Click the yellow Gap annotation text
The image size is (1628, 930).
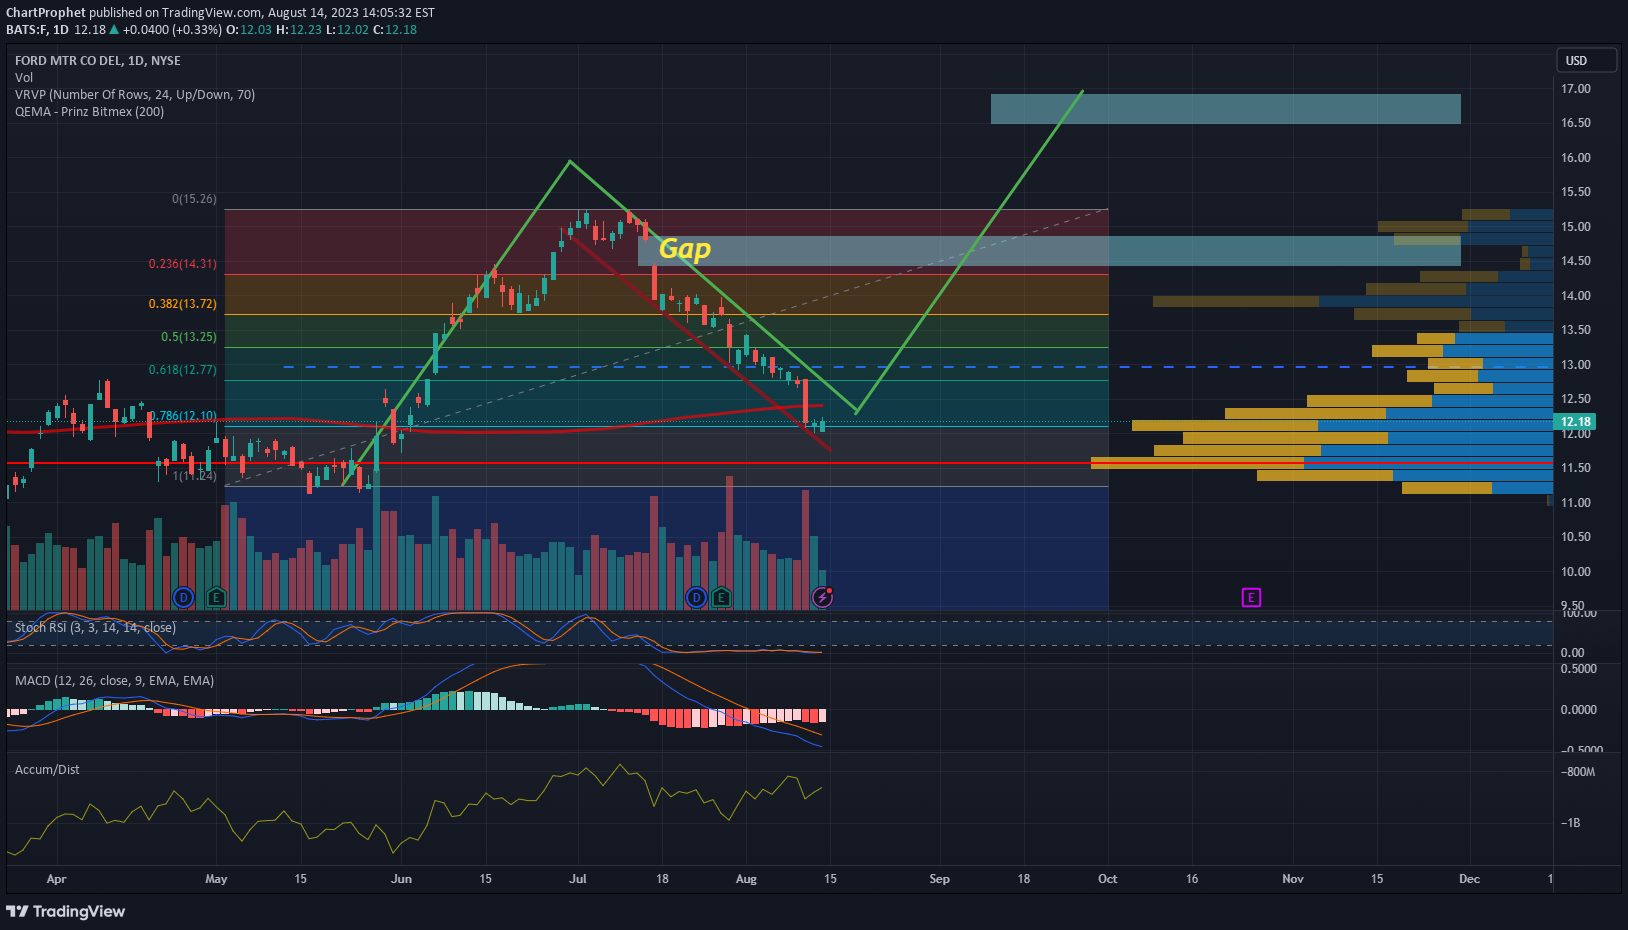(685, 249)
